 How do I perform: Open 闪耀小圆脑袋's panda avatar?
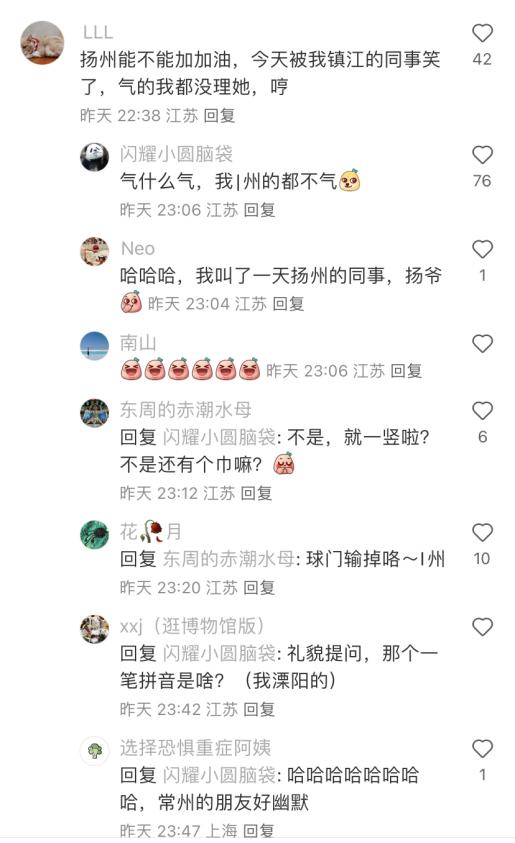[95, 157]
